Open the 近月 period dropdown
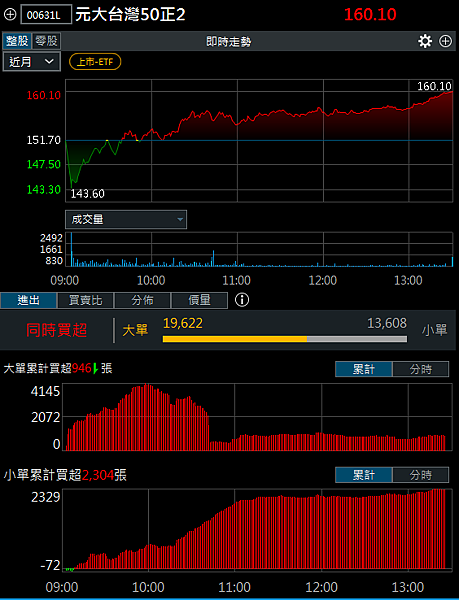Viewport: 459px width, 600px height. (x=32, y=62)
